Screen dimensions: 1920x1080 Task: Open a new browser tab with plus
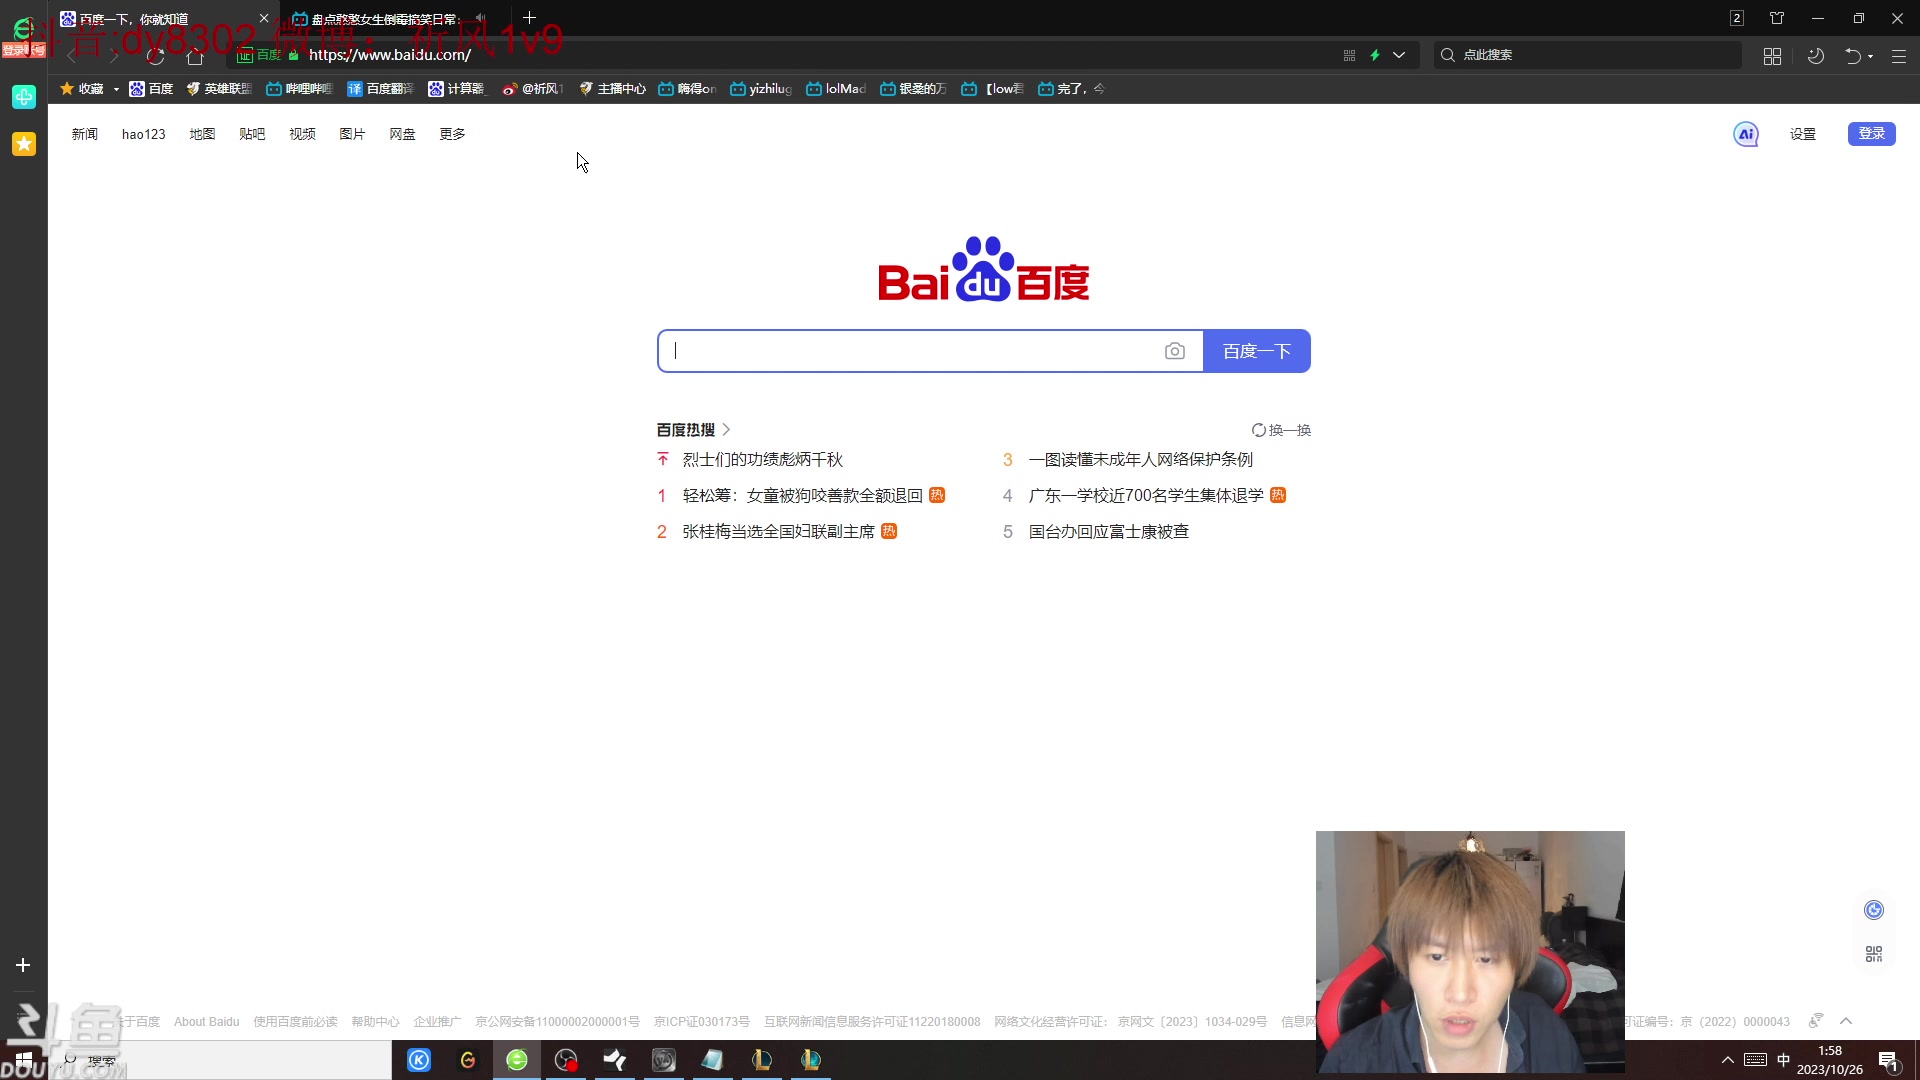[x=530, y=18]
